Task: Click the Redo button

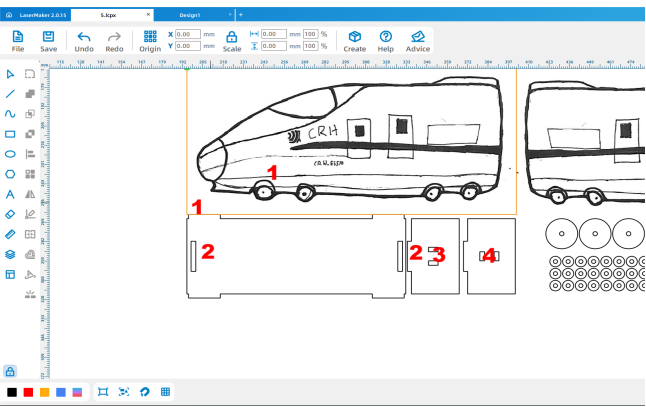Action: coord(114,41)
